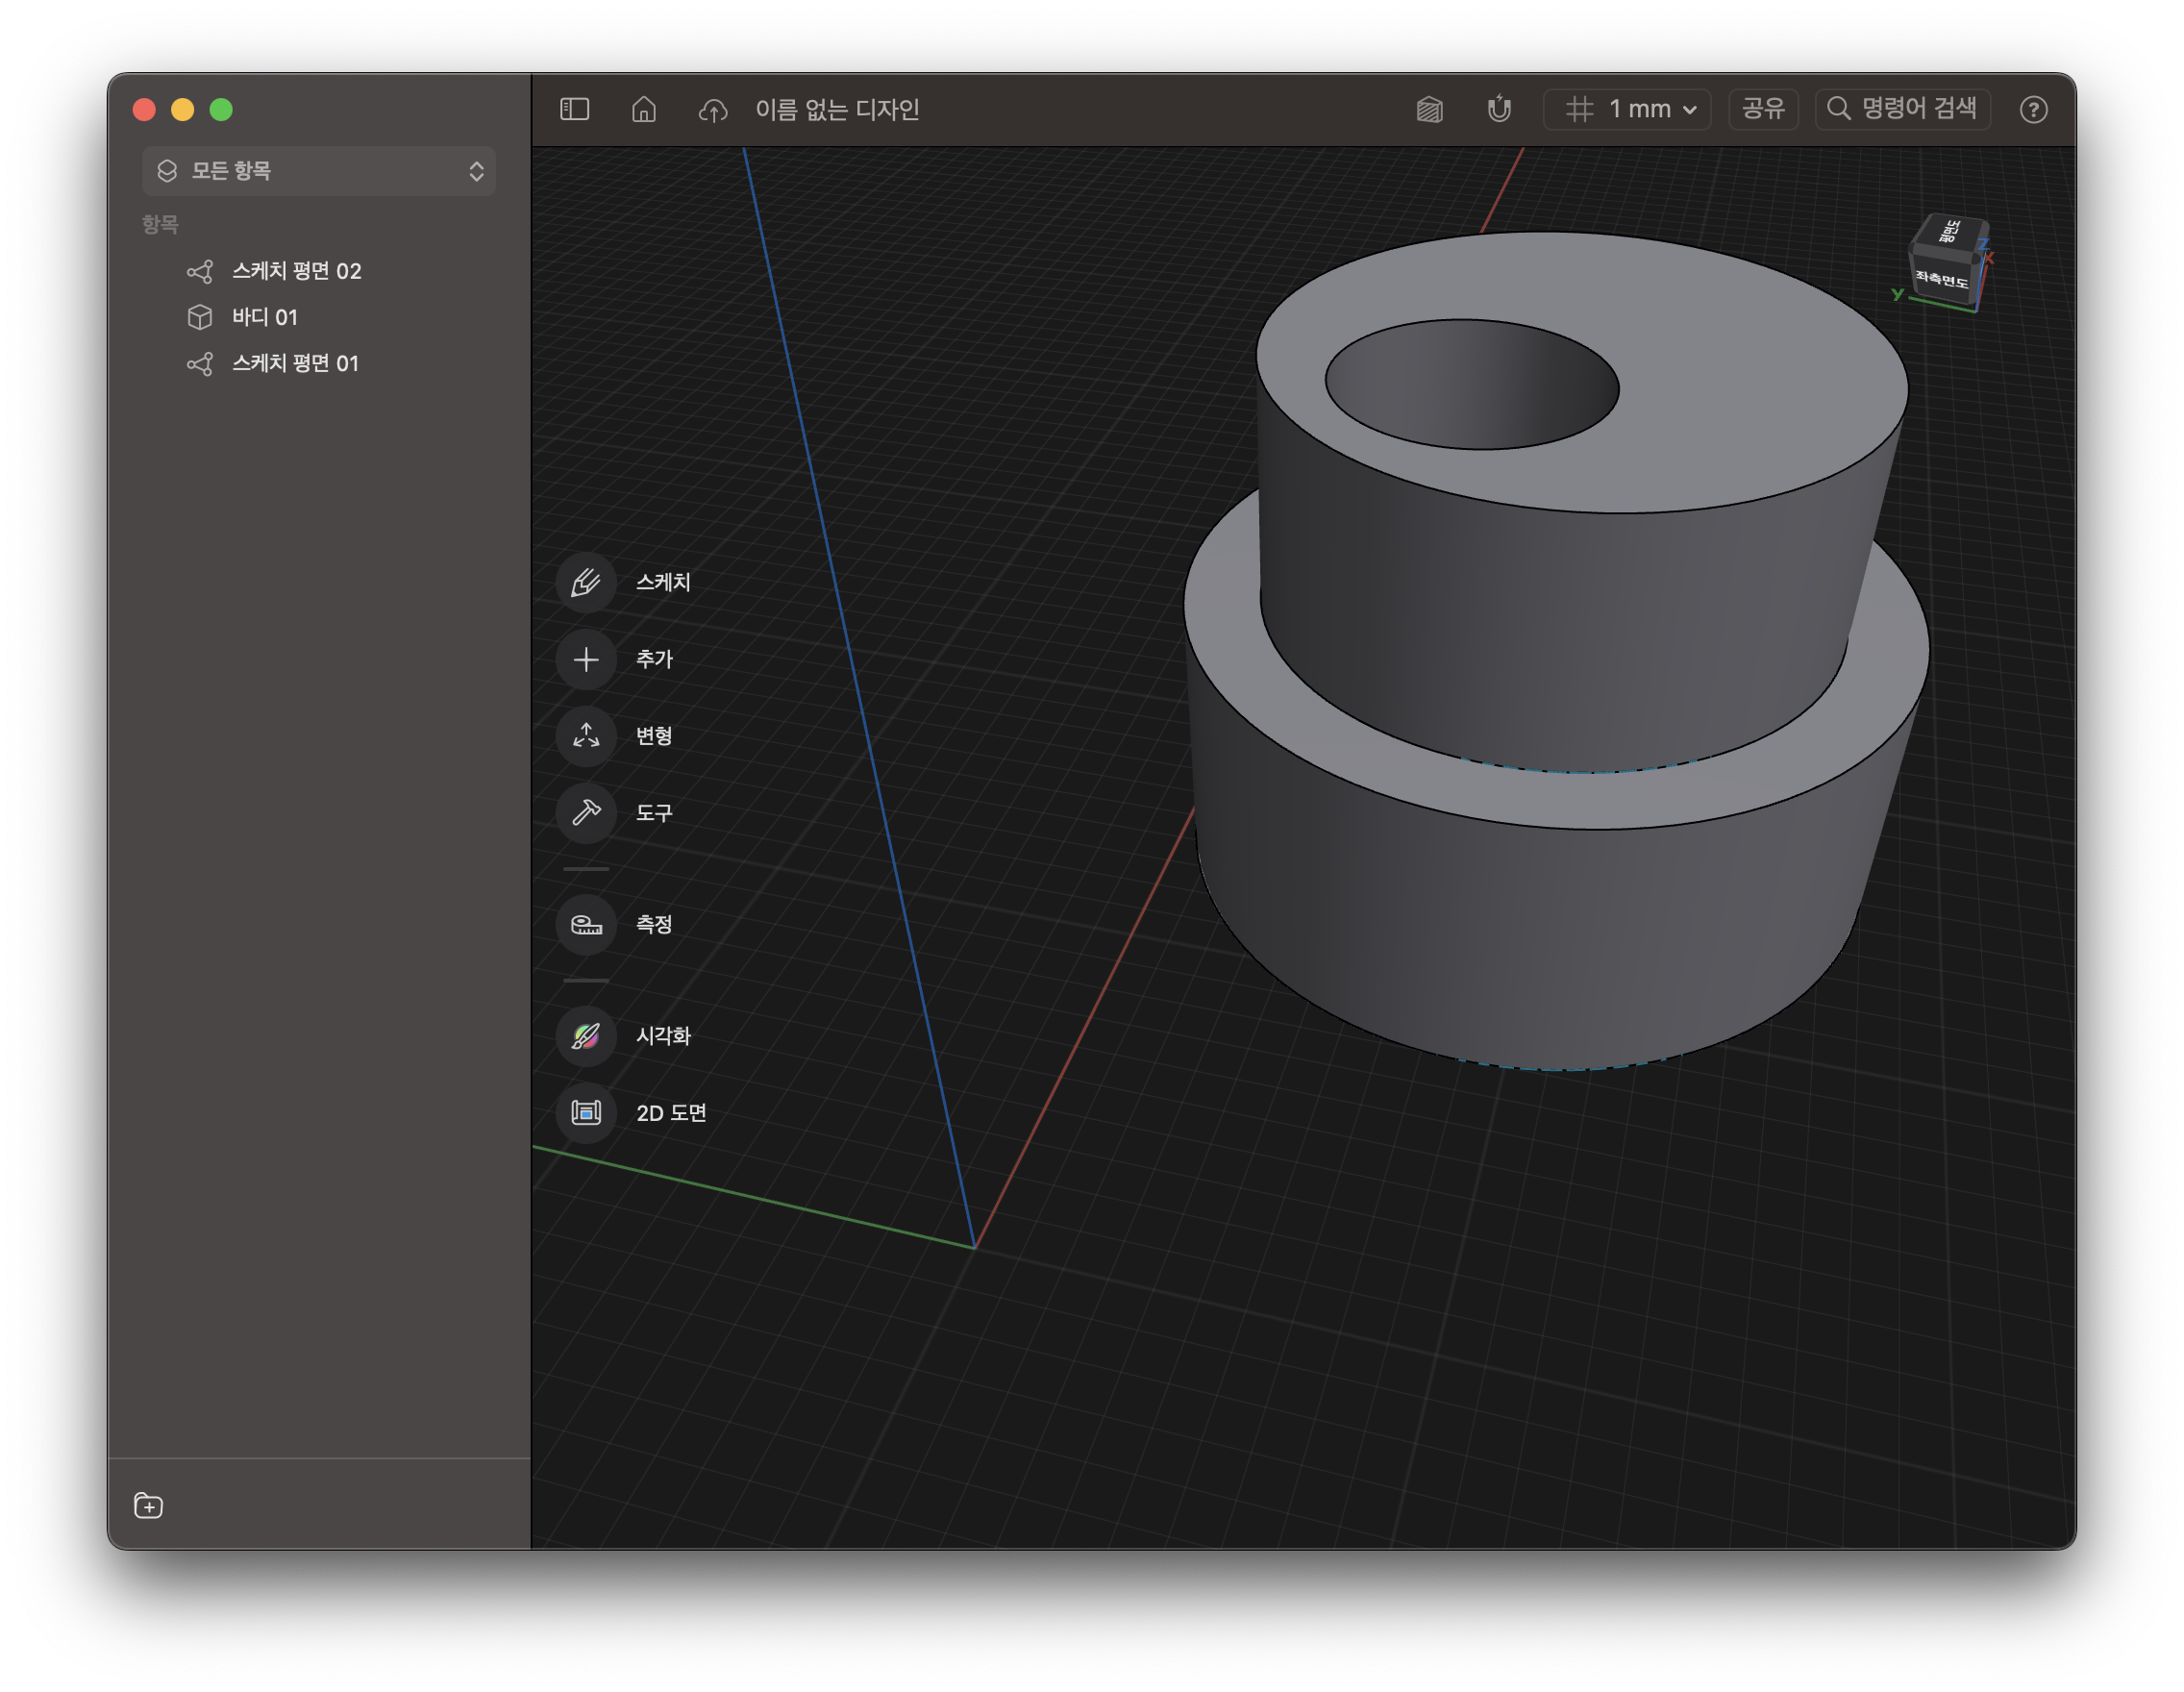This screenshot has height=1692, width=2184.
Task: Open the 1 mm grid size dropdown
Action: [x=1628, y=109]
